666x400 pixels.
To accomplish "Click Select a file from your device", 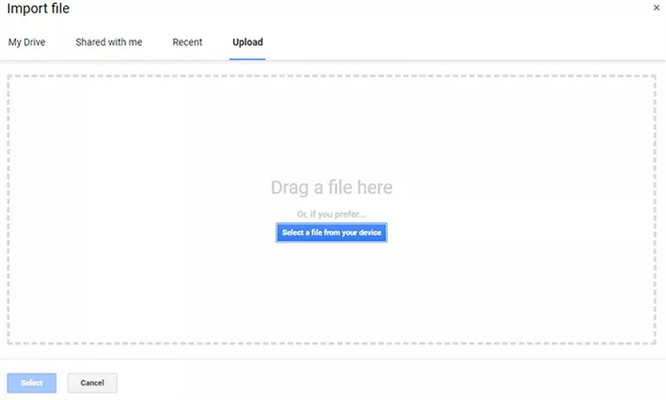I will tap(331, 233).
